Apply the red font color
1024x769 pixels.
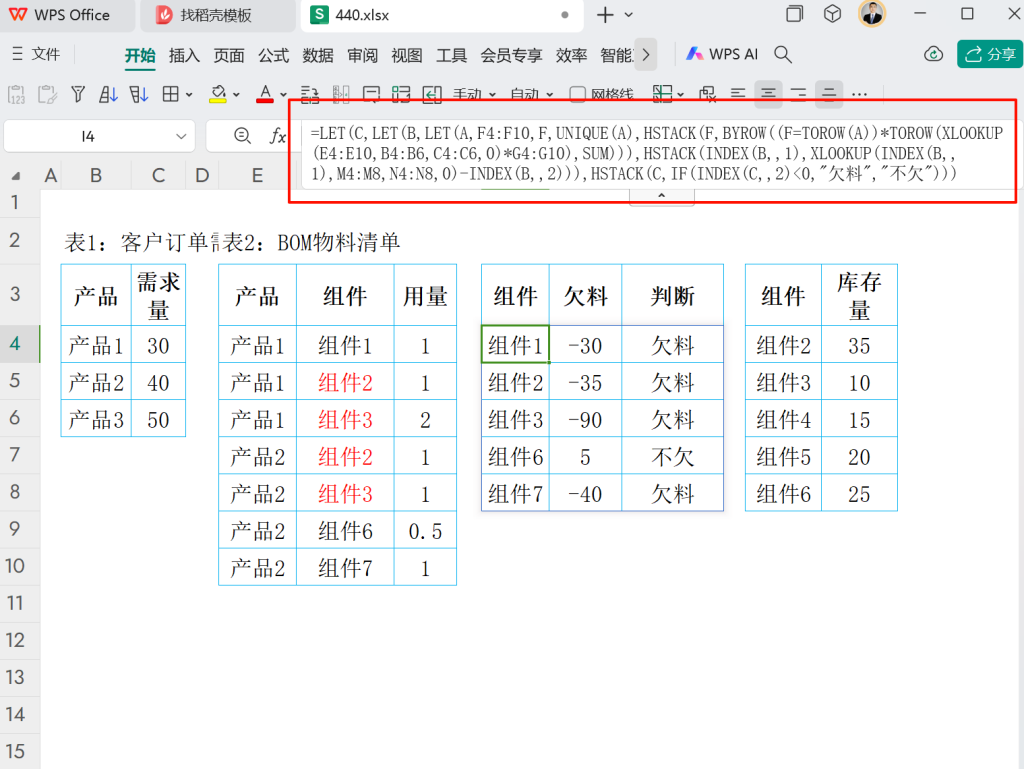point(264,95)
